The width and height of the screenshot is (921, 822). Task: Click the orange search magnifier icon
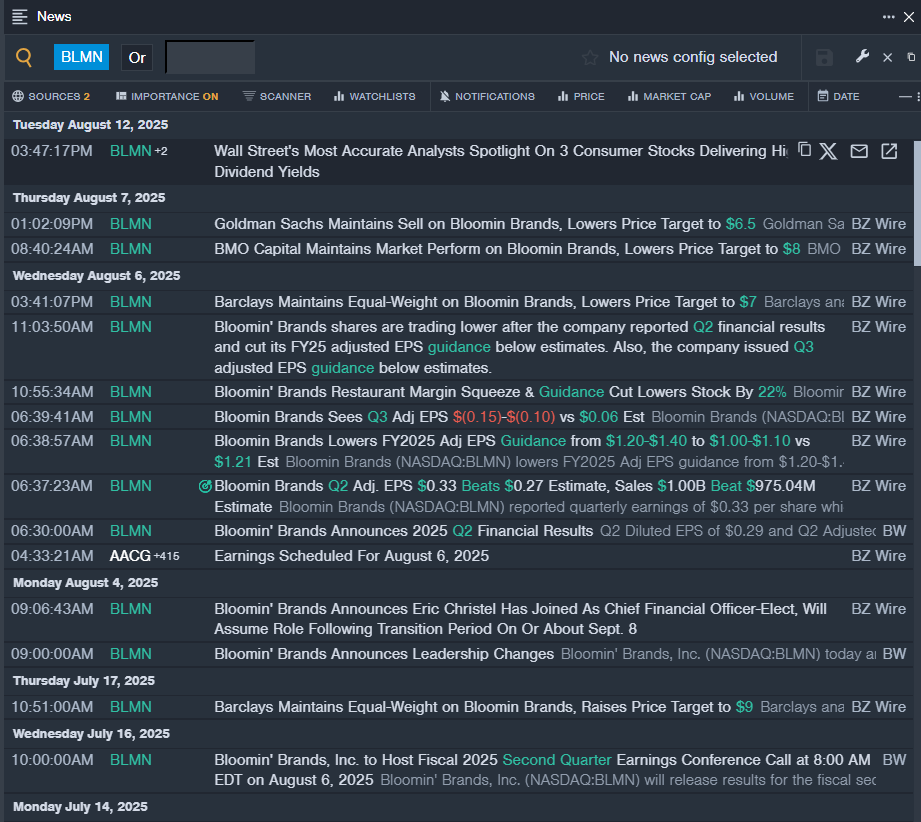pyautogui.click(x=23, y=57)
